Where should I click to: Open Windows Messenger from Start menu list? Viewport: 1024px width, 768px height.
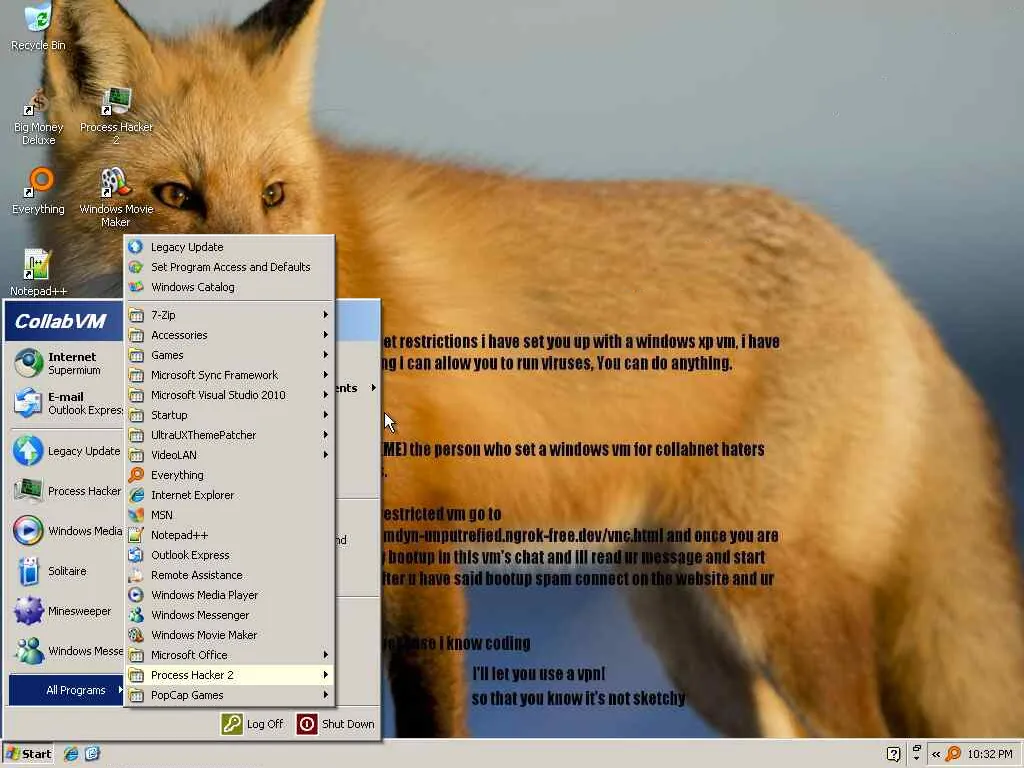[65, 651]
